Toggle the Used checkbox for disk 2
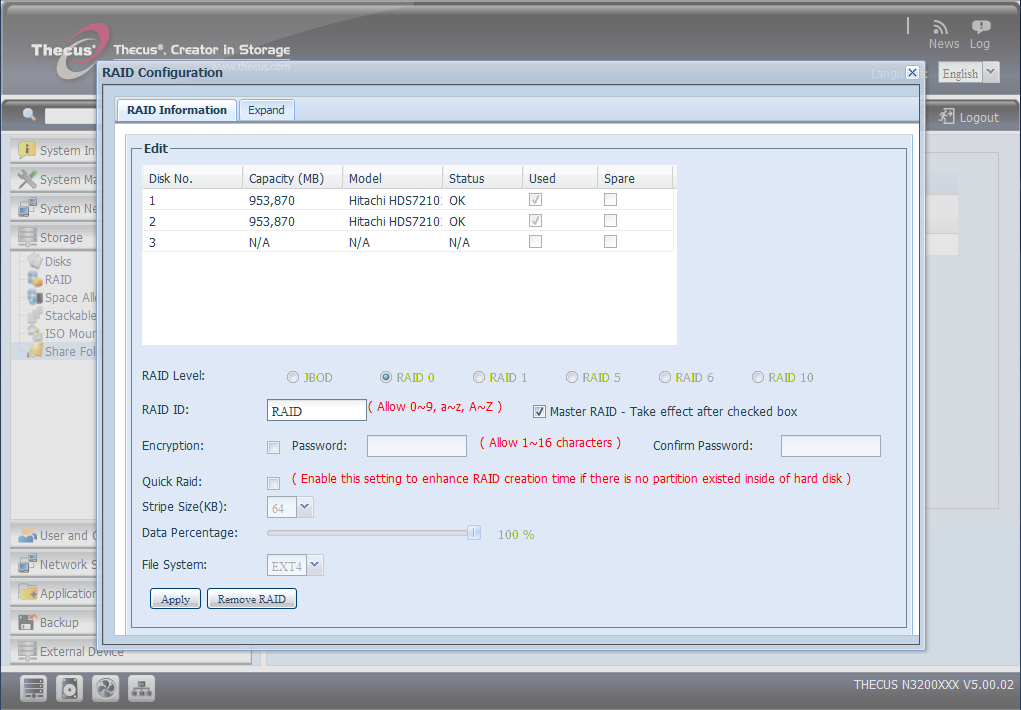The image size is (1021, 710). click(535, 221)
